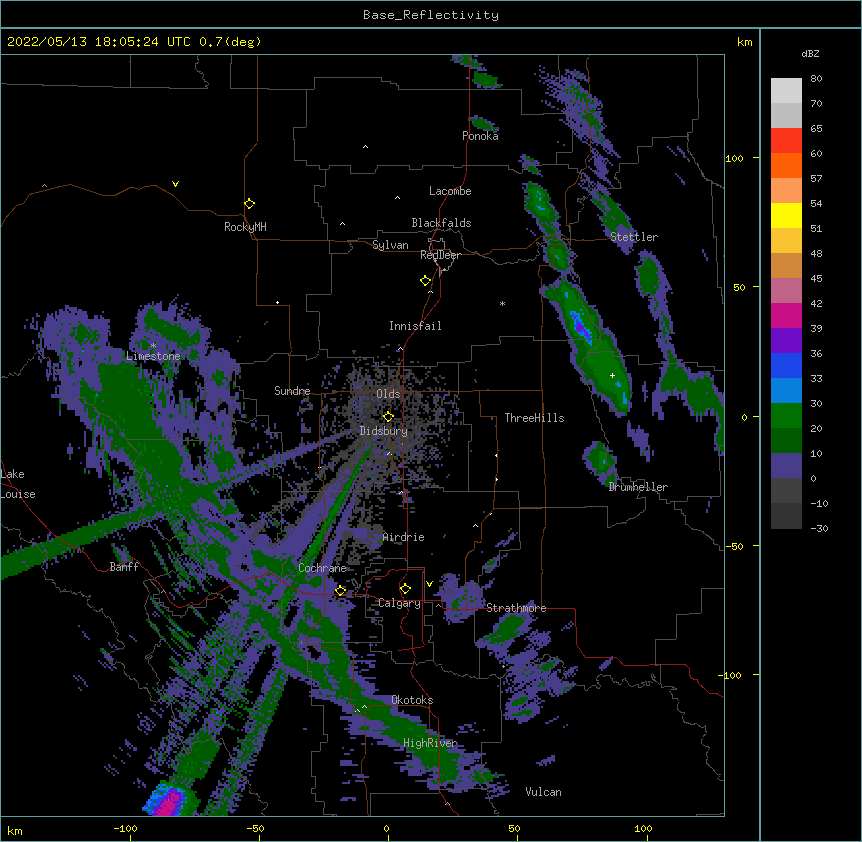The width and height of the screenshot is (862, 842).
Task: Pick the violet 39 dBZ legend swatch
Action: (x=786, y=340)
